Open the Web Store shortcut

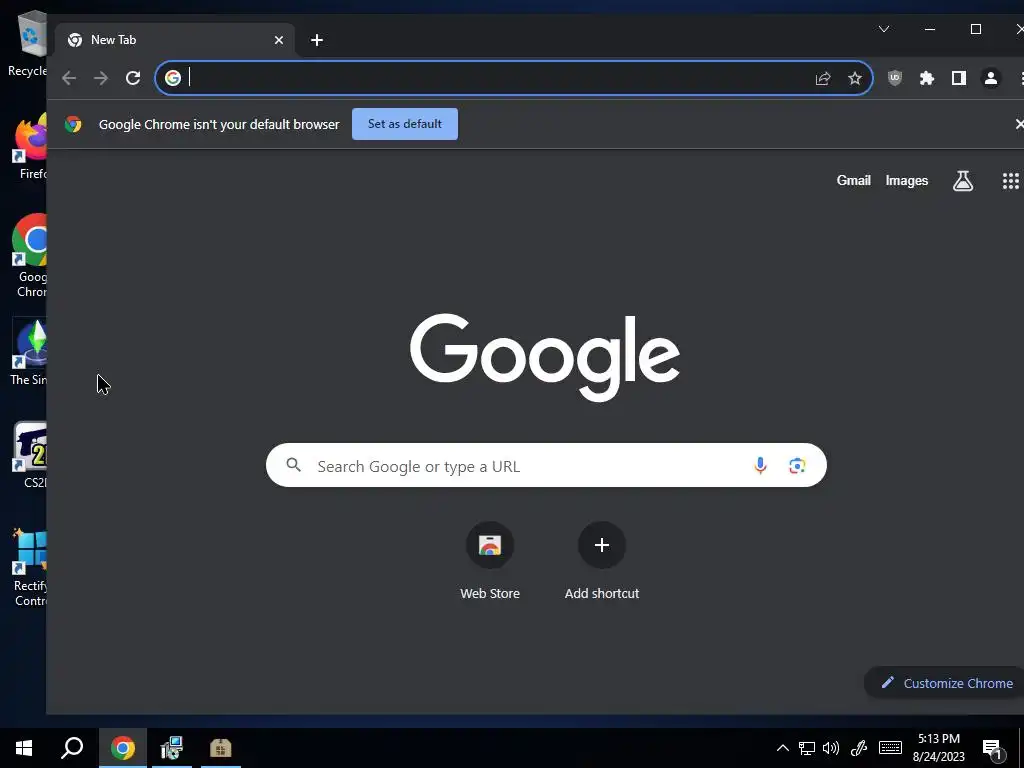tap(490, 562)
